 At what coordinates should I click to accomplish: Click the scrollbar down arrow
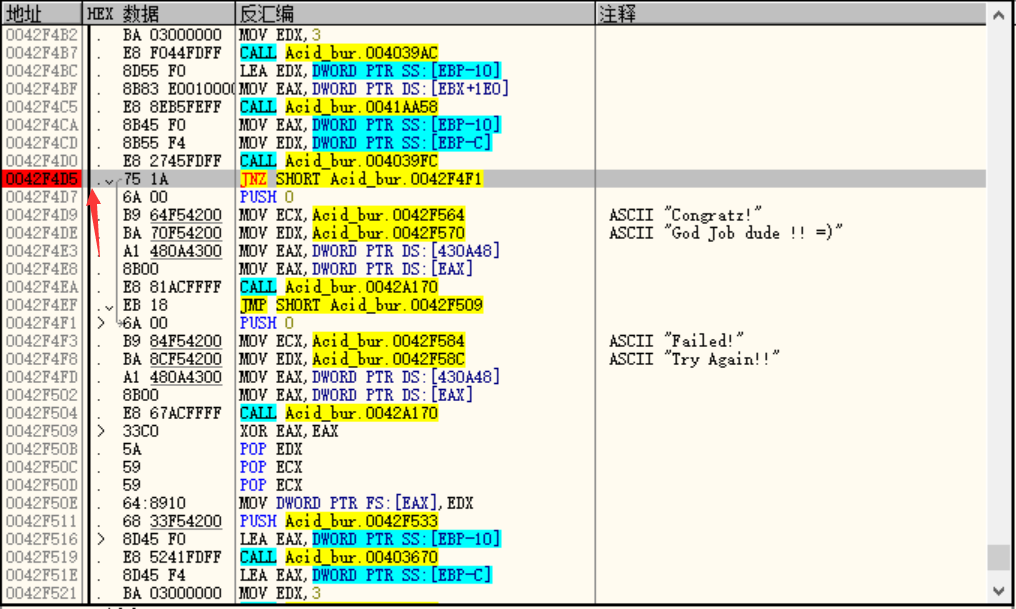tap(999, 590)
